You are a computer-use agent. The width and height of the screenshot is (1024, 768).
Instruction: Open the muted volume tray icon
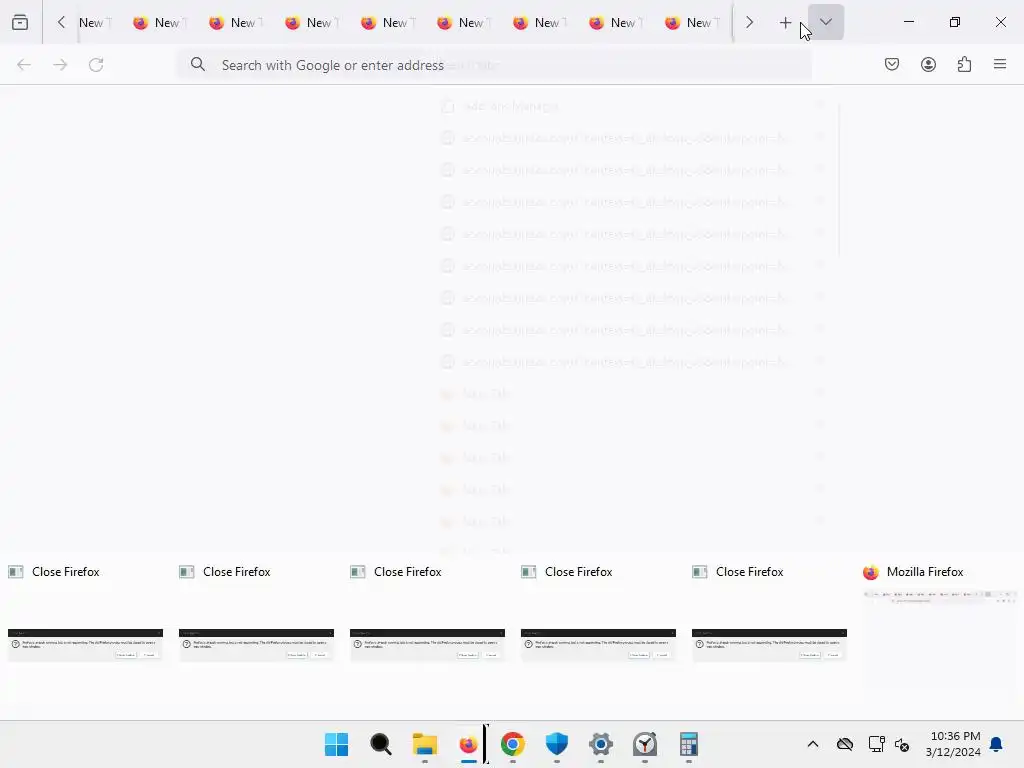[902, 744]
